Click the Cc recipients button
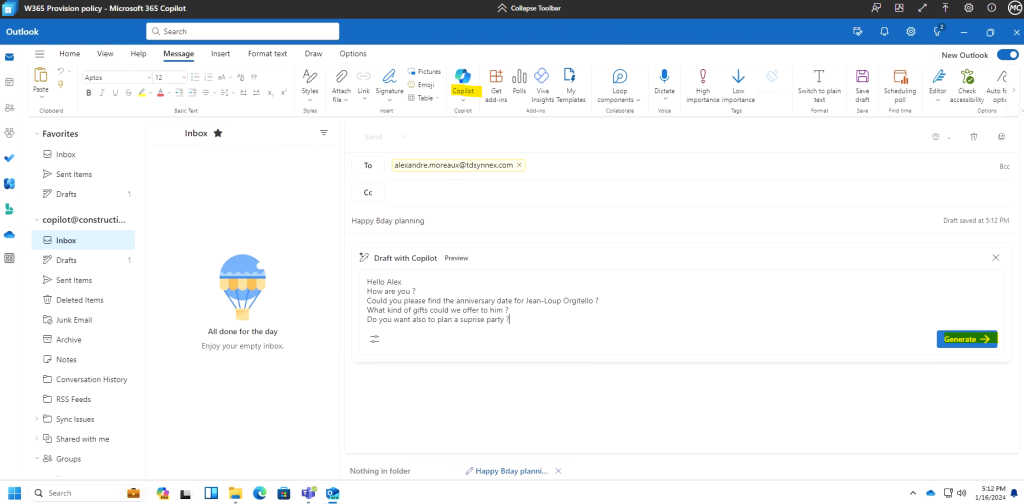The image size is (1024, 504). (368, 193)
